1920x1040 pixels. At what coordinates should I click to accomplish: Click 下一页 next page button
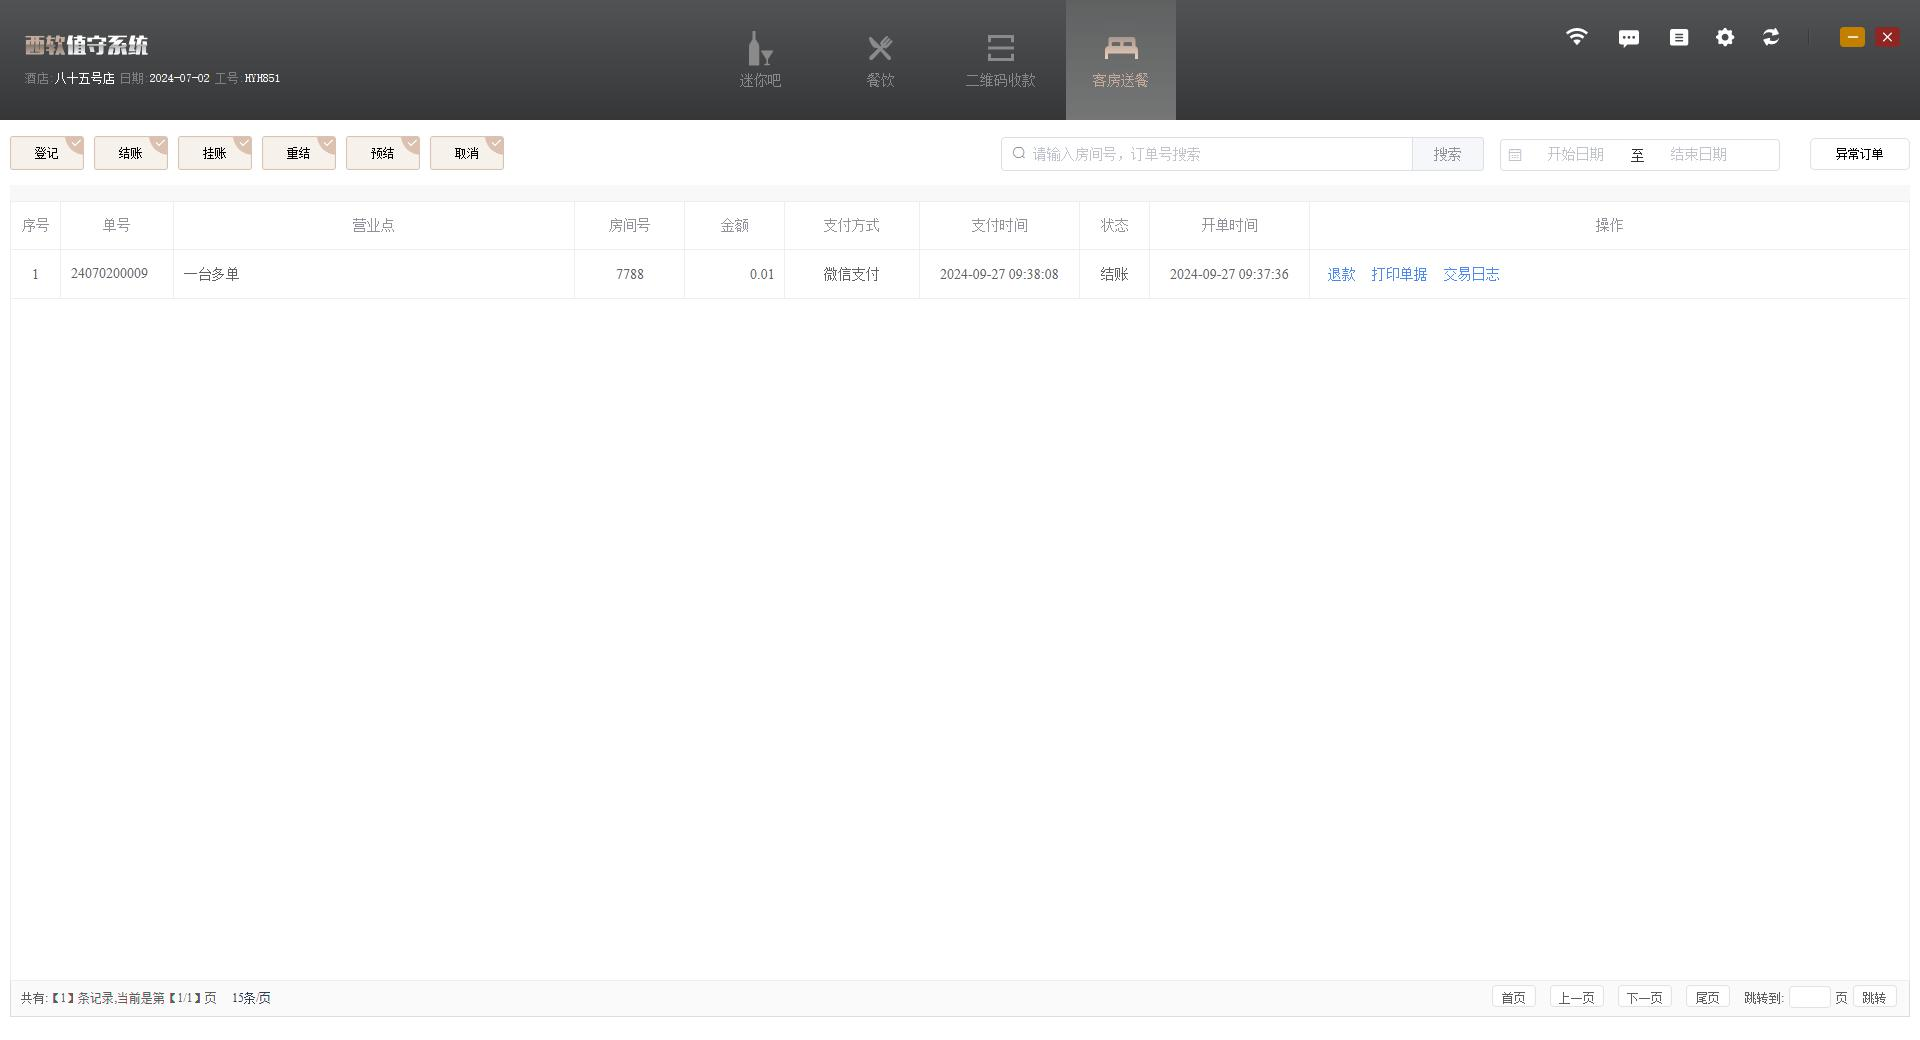(1644, 997)
